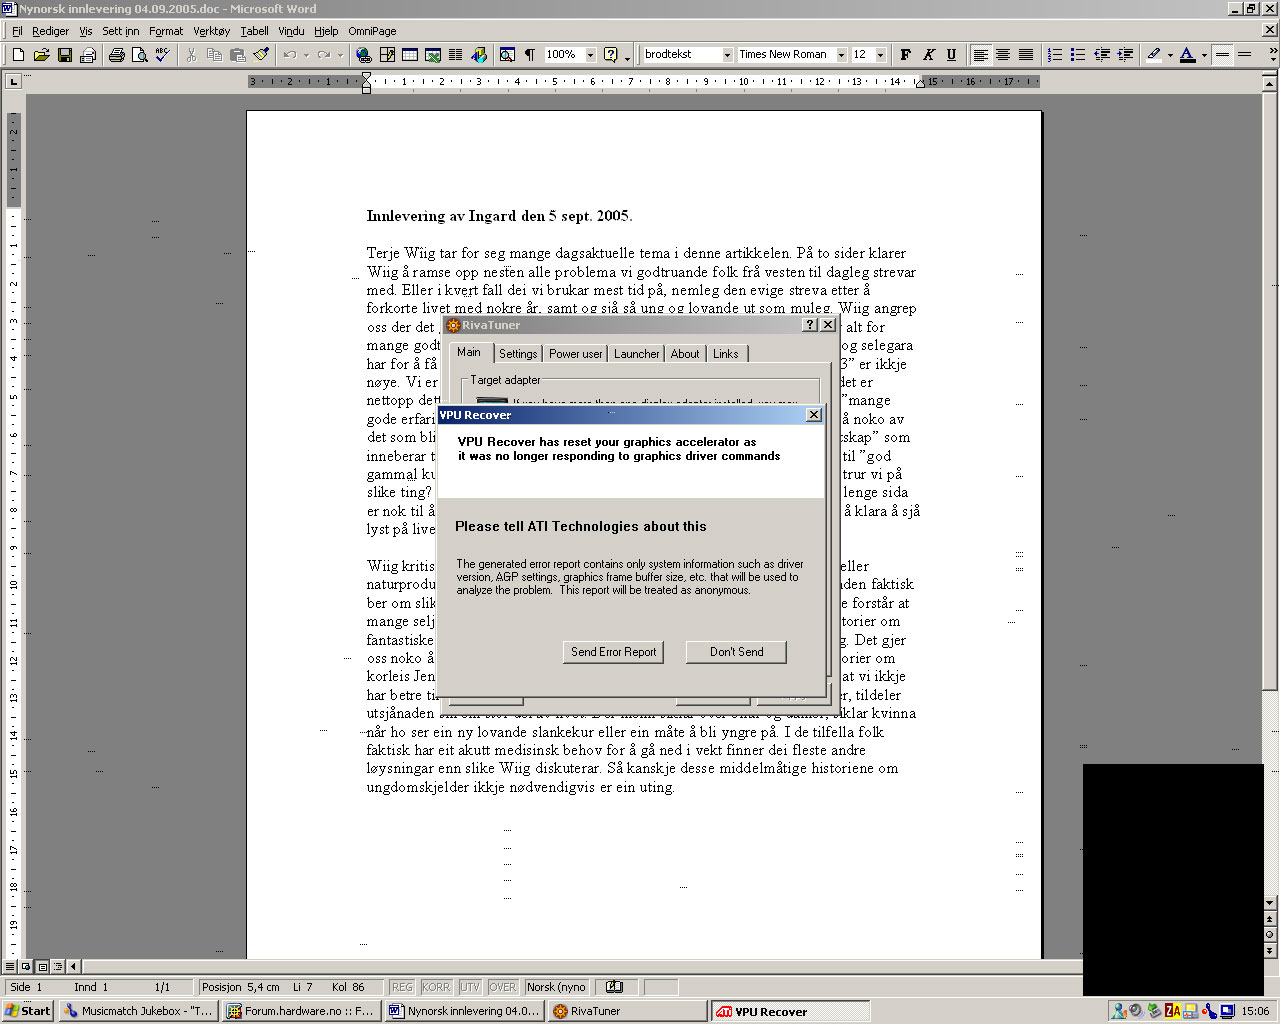Click the Paste clipboard icon

[x=238, y=55]
